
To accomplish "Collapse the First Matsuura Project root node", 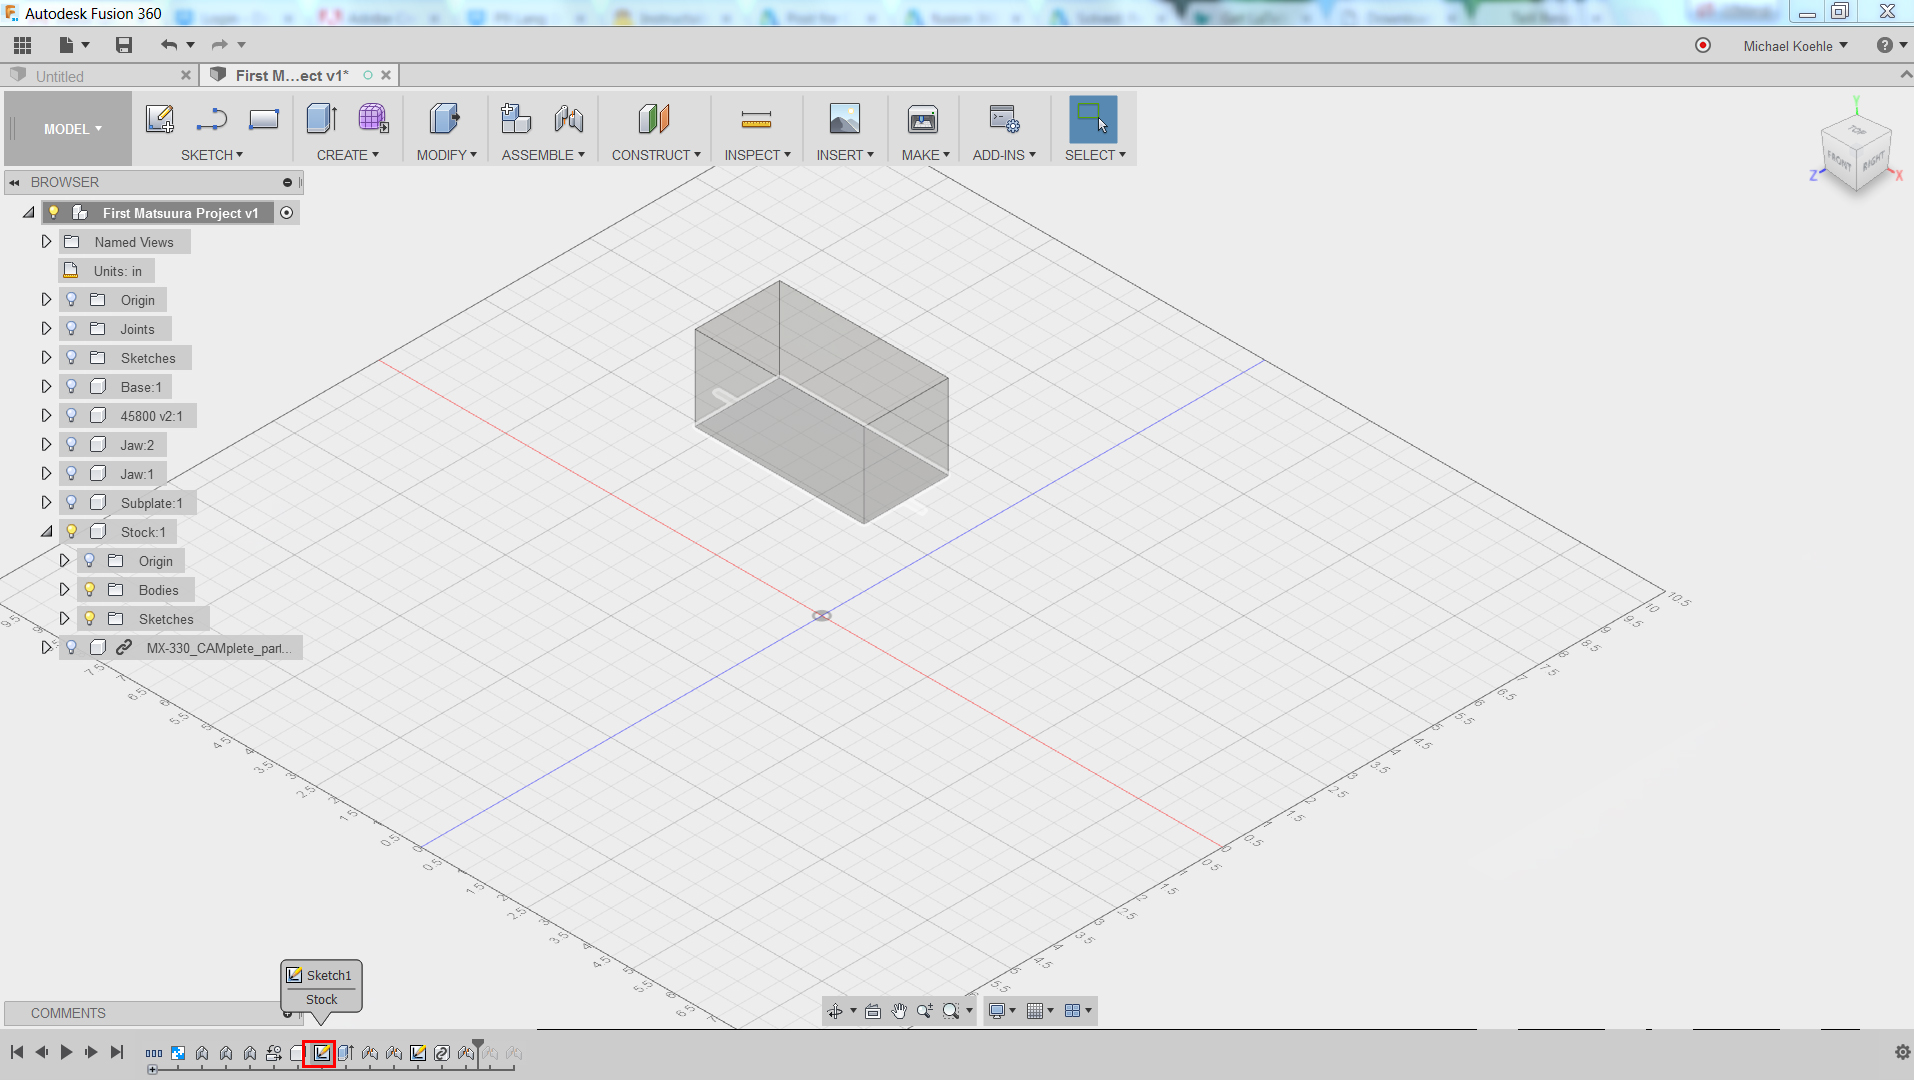I will click(x=28, y=212).
